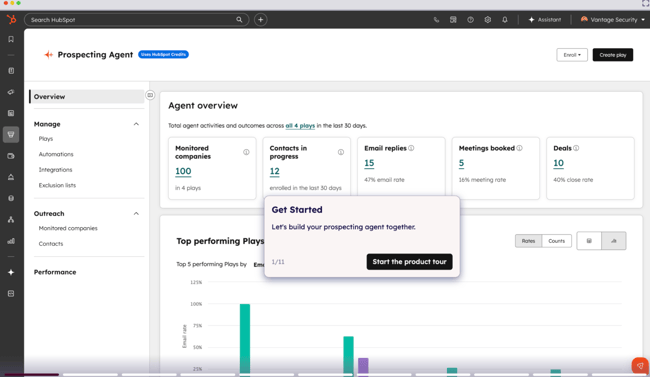The height and width of the screenshot is (377, 650).
Task: Open the Performance section
Action: [x=55, y=272]
